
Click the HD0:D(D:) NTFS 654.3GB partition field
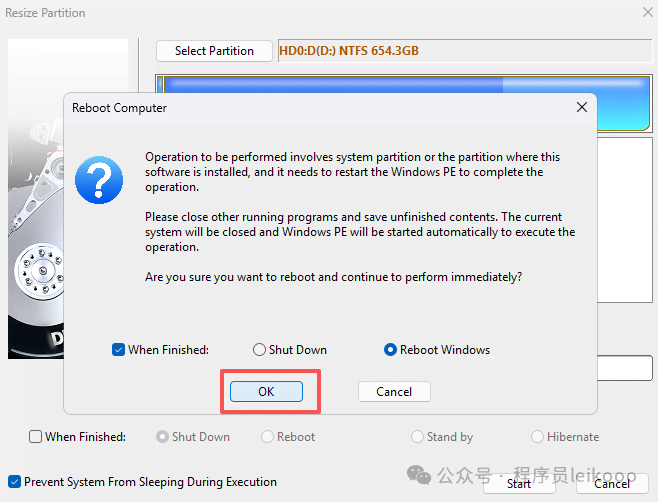pyautogui.click(x=460, y=51)
